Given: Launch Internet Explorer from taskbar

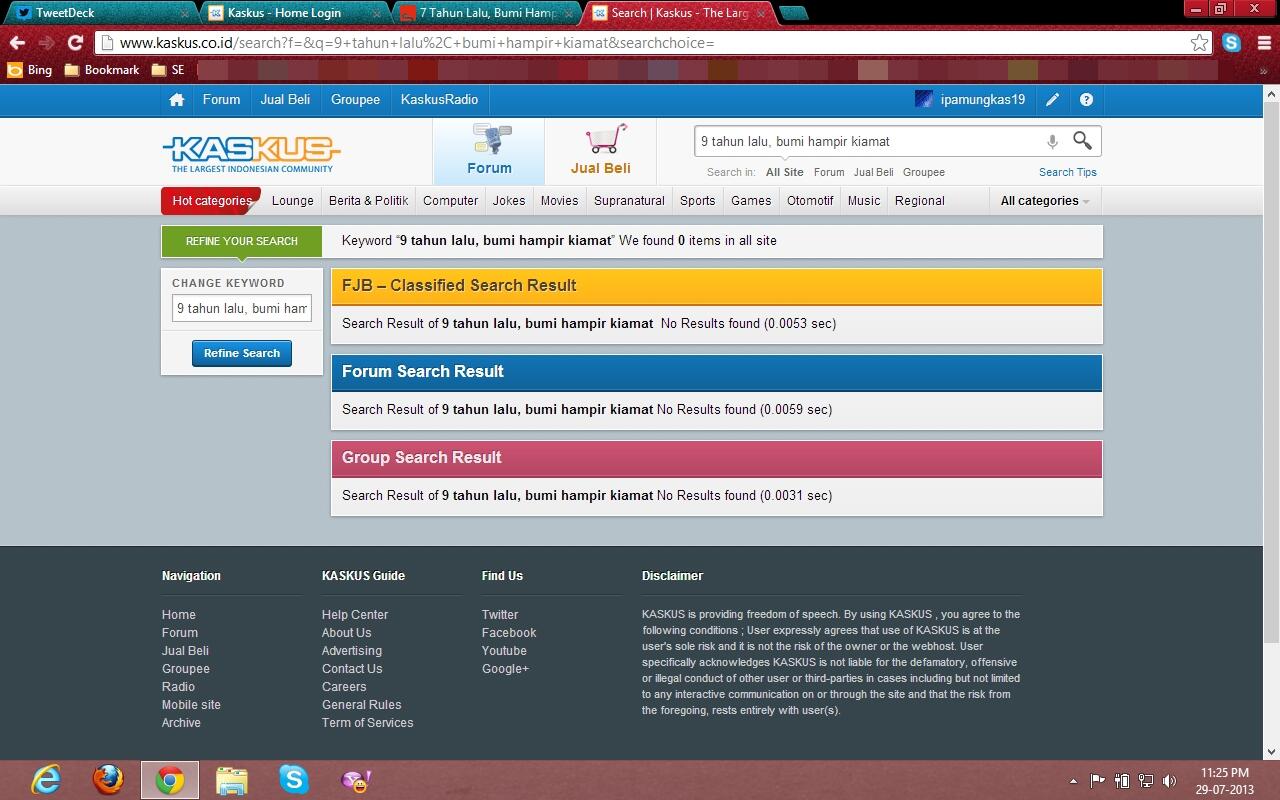Looking at the screenshot, I should [46, 779].
